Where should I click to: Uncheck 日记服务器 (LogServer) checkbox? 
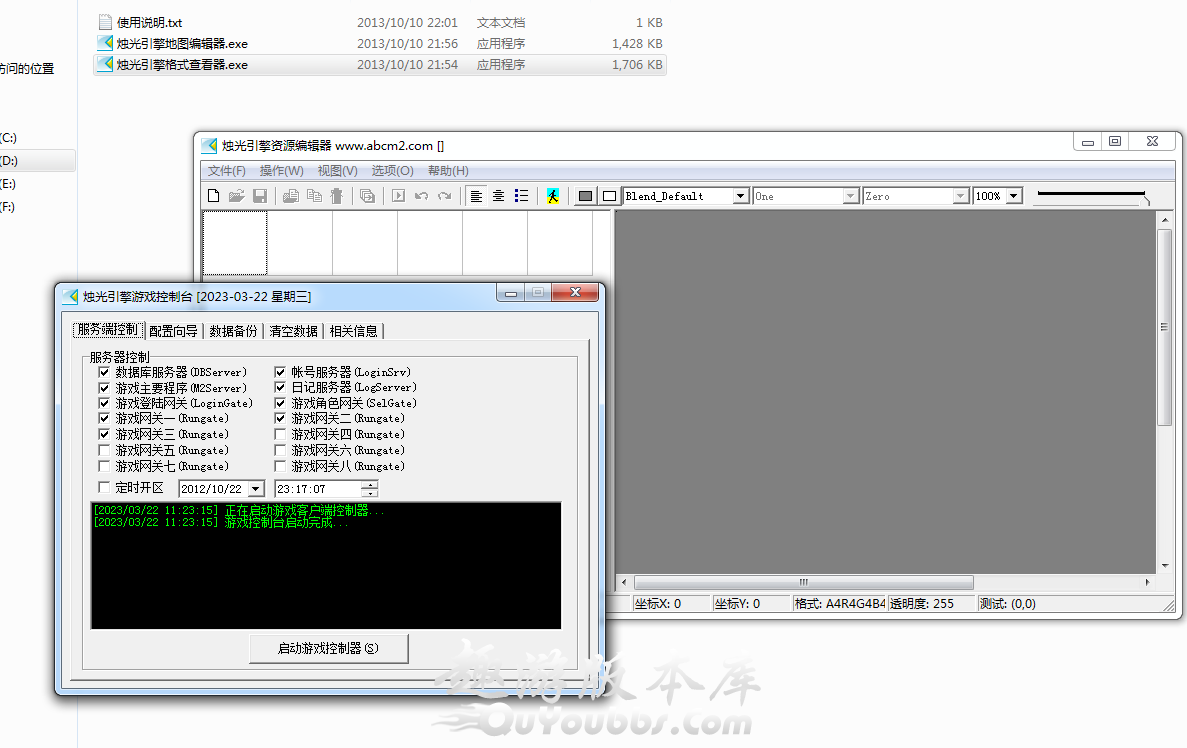pyautogui.click(x=280, y=388)
